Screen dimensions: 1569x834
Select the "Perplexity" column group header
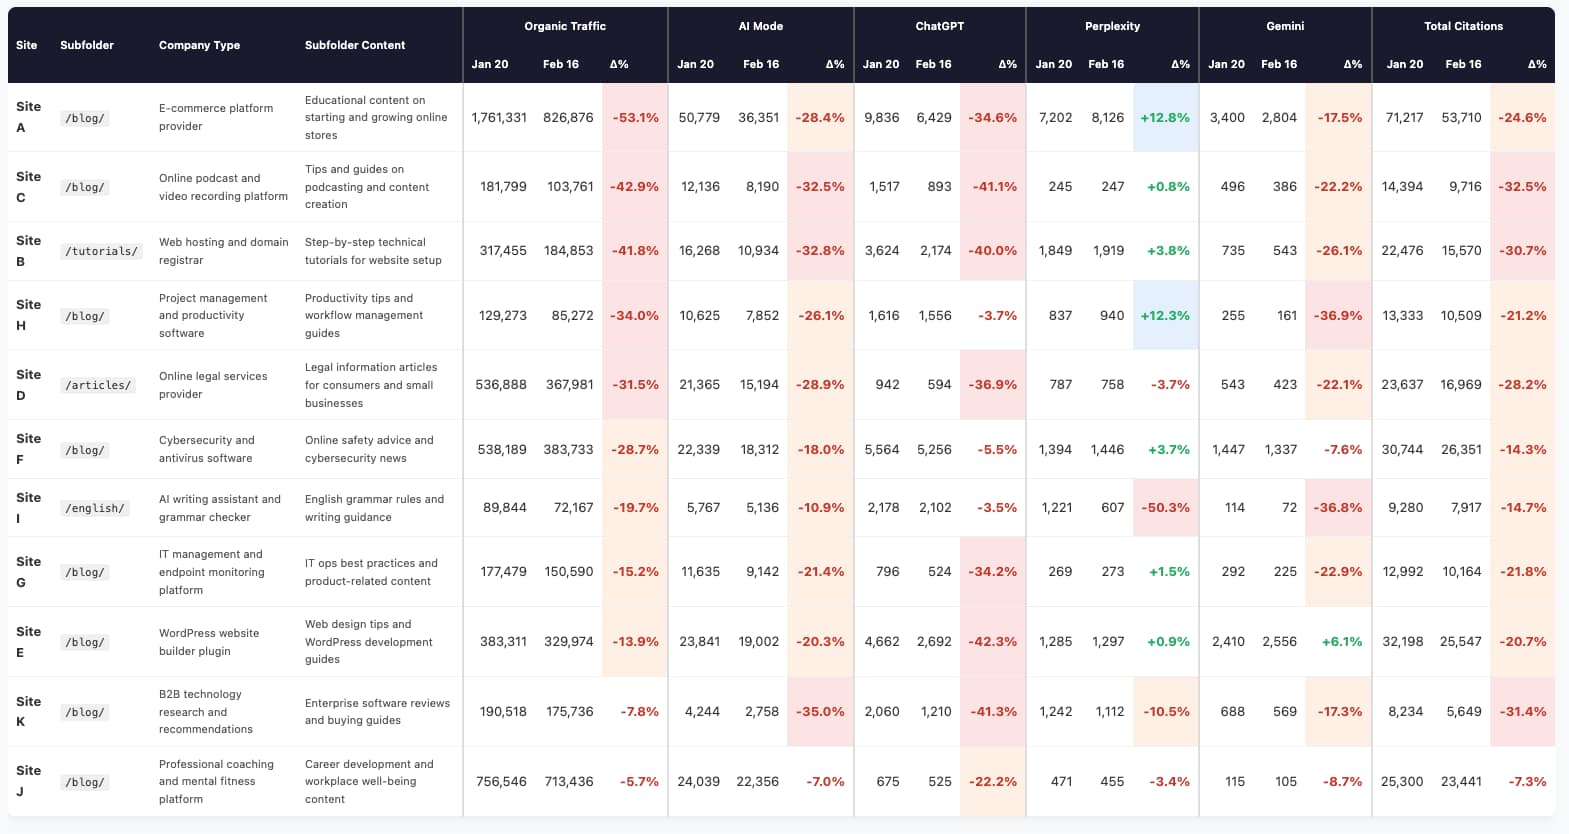pos(1112,26)
